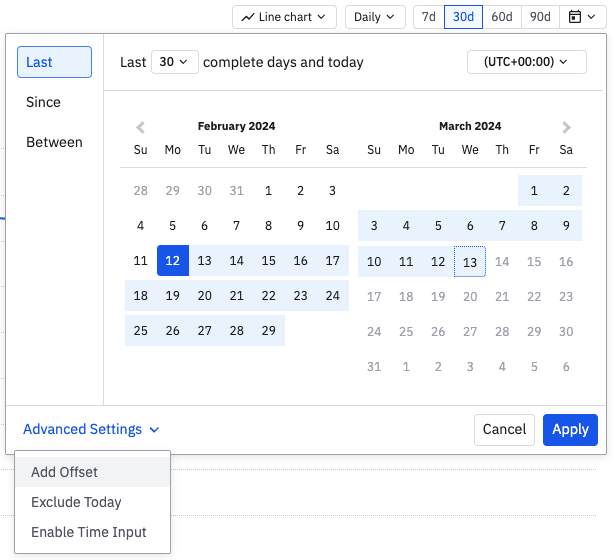Open Daily interval dropdown
This screenshot has width=614, height=560.
pos(375,17)
